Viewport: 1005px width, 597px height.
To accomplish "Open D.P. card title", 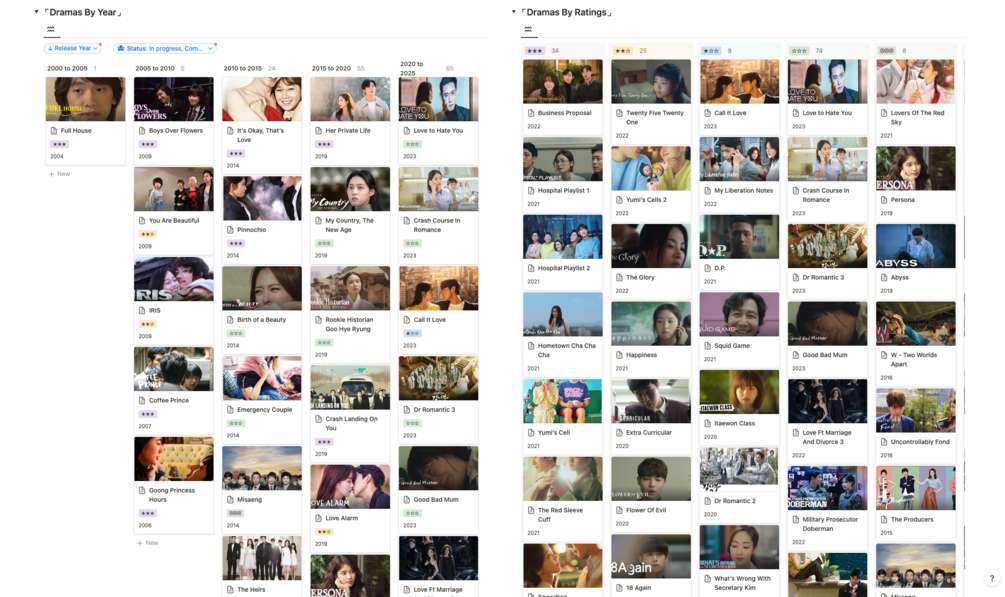I will pos(720,268).
